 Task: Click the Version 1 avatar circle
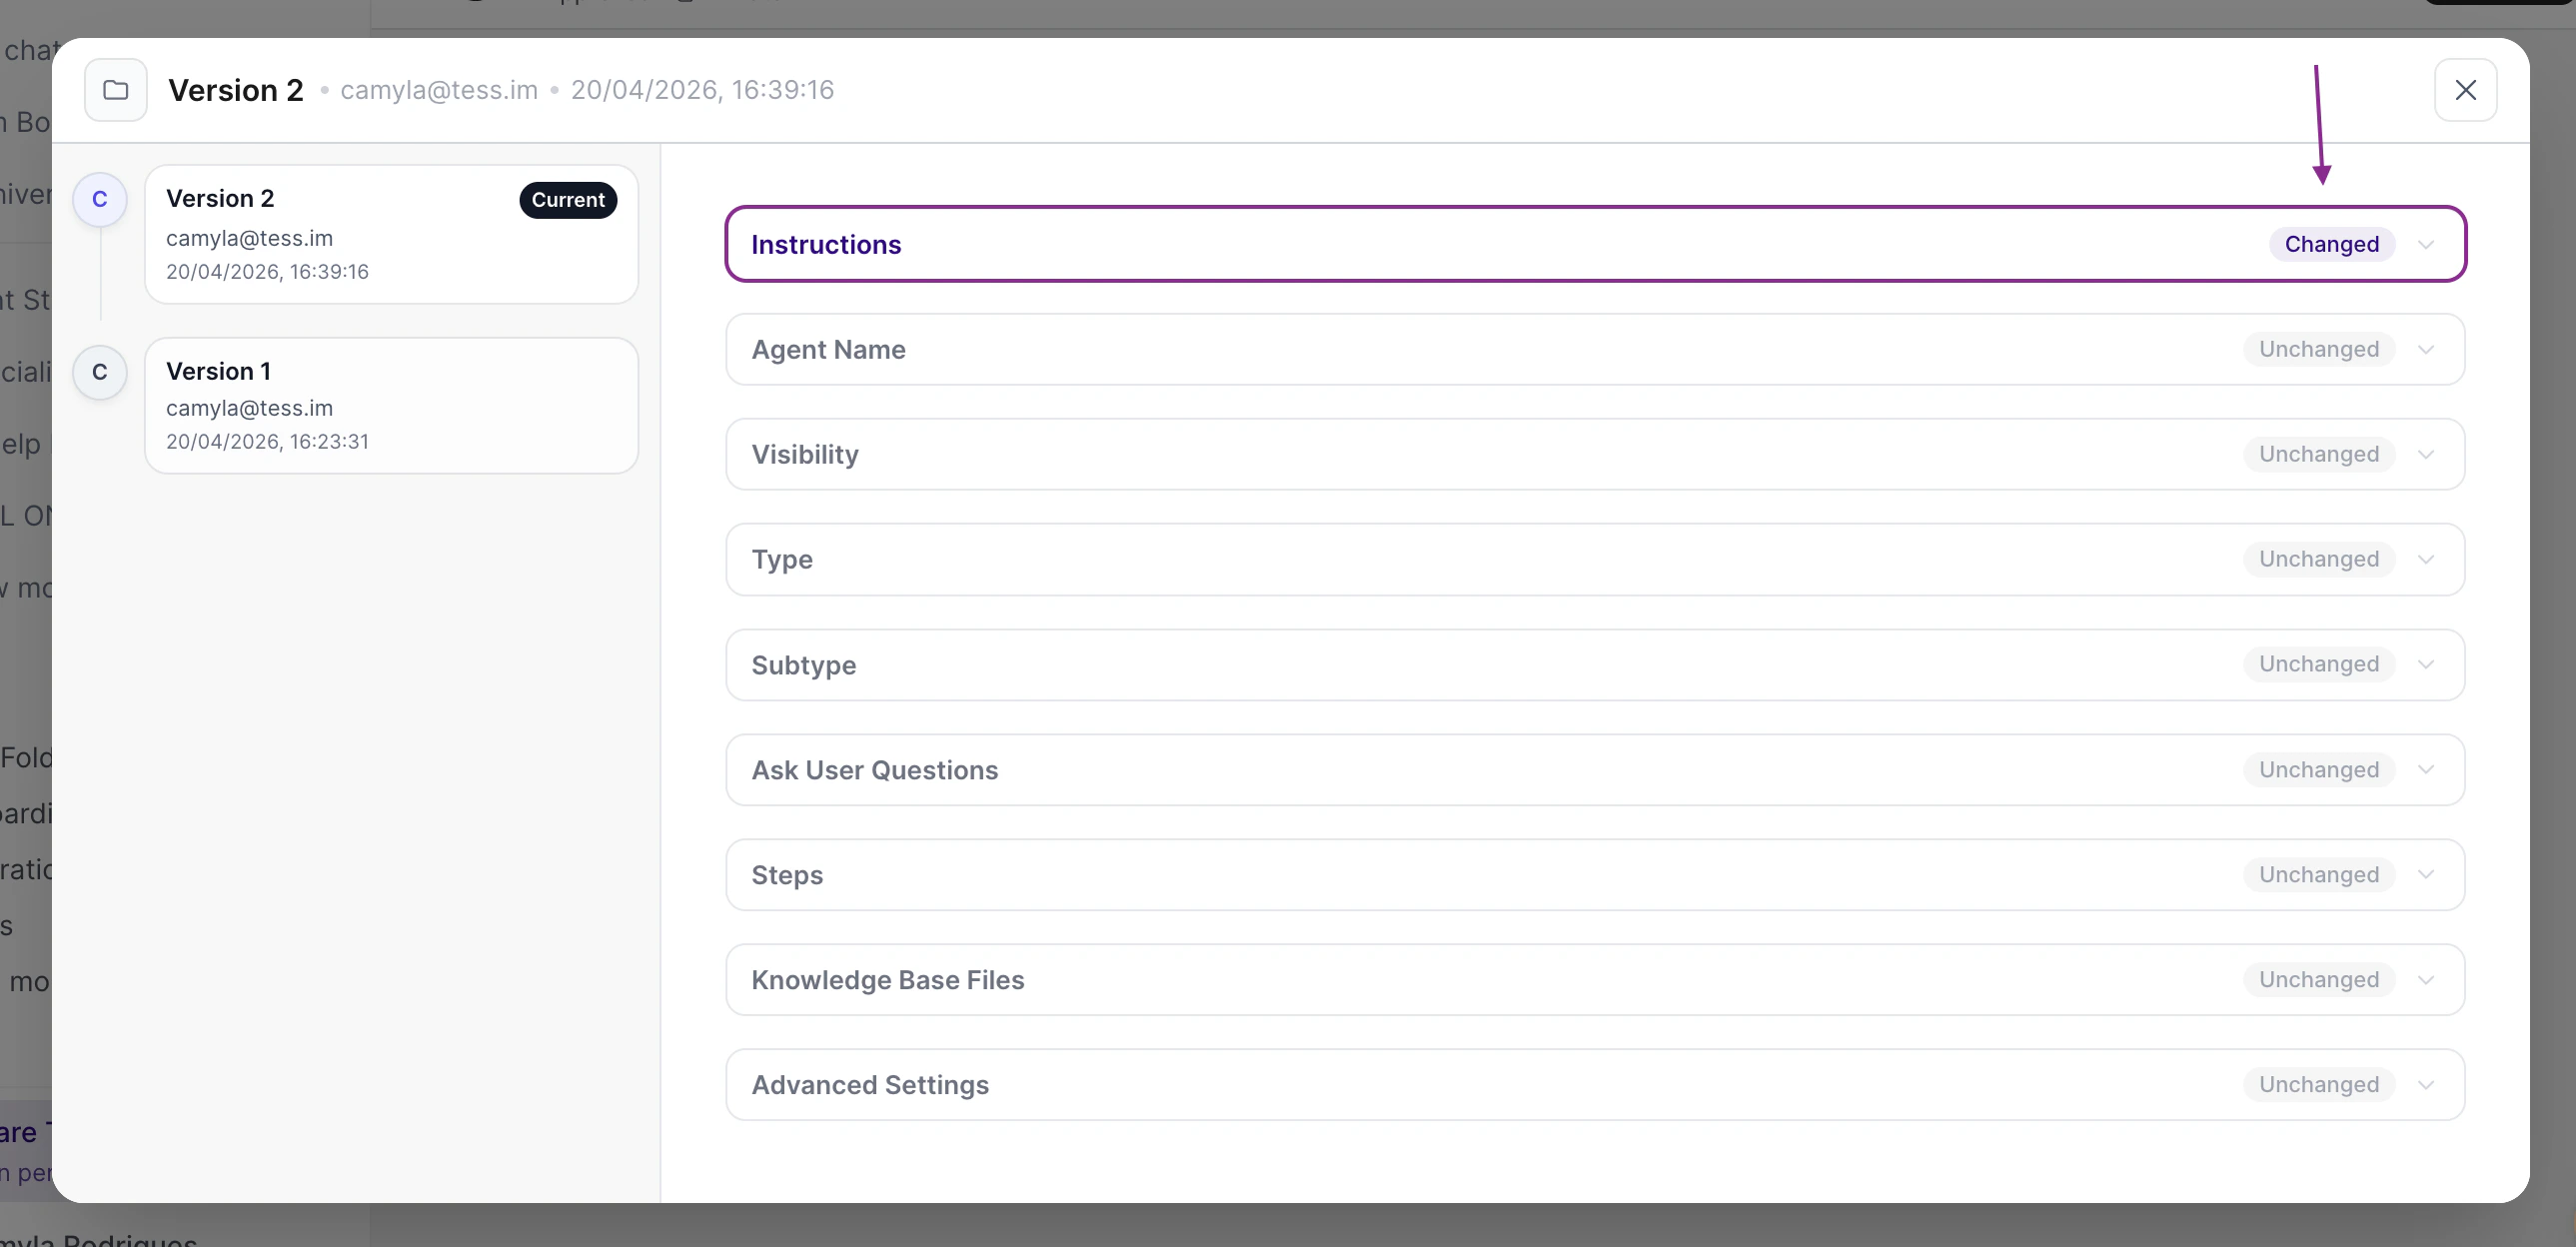(100, 372)
